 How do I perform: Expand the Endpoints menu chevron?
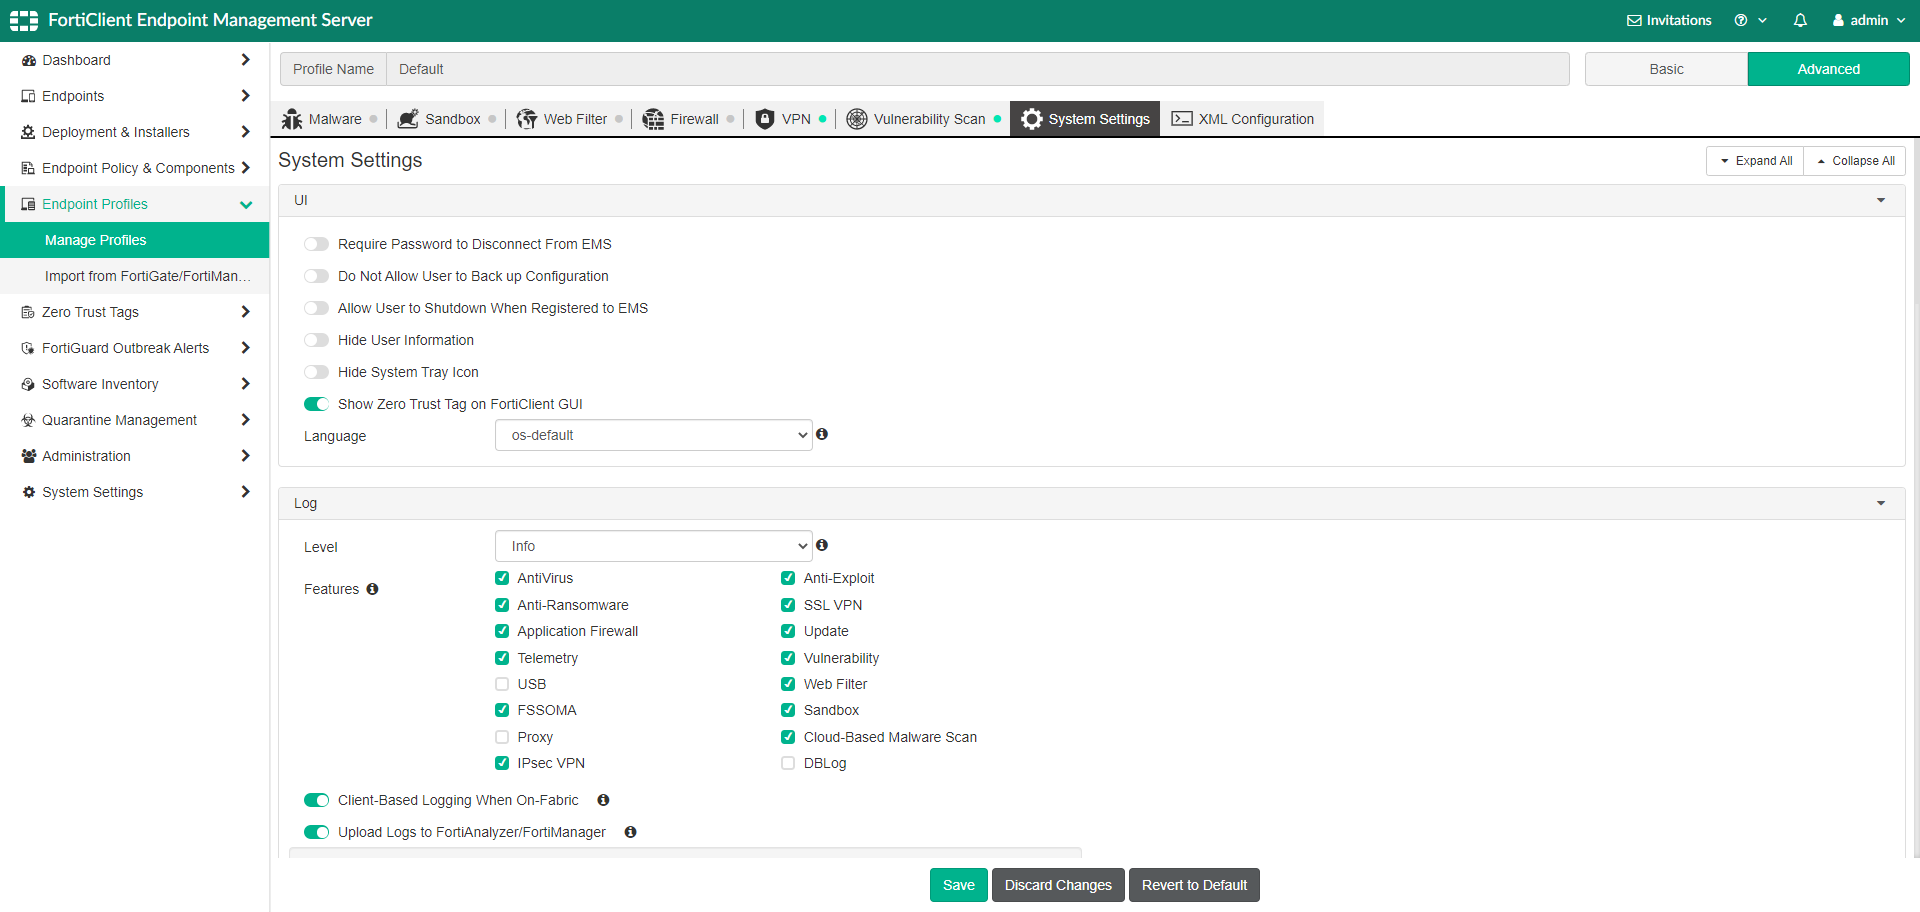(x=245, y=96)
